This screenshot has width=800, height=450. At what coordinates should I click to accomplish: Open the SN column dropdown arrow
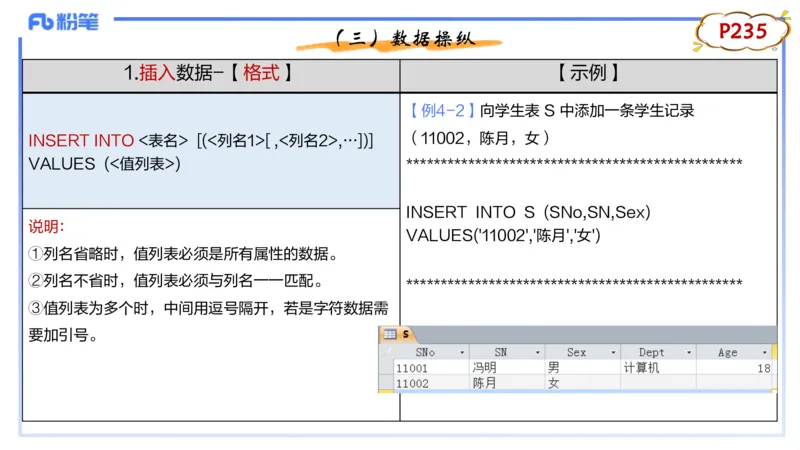[x=538, y=353]
